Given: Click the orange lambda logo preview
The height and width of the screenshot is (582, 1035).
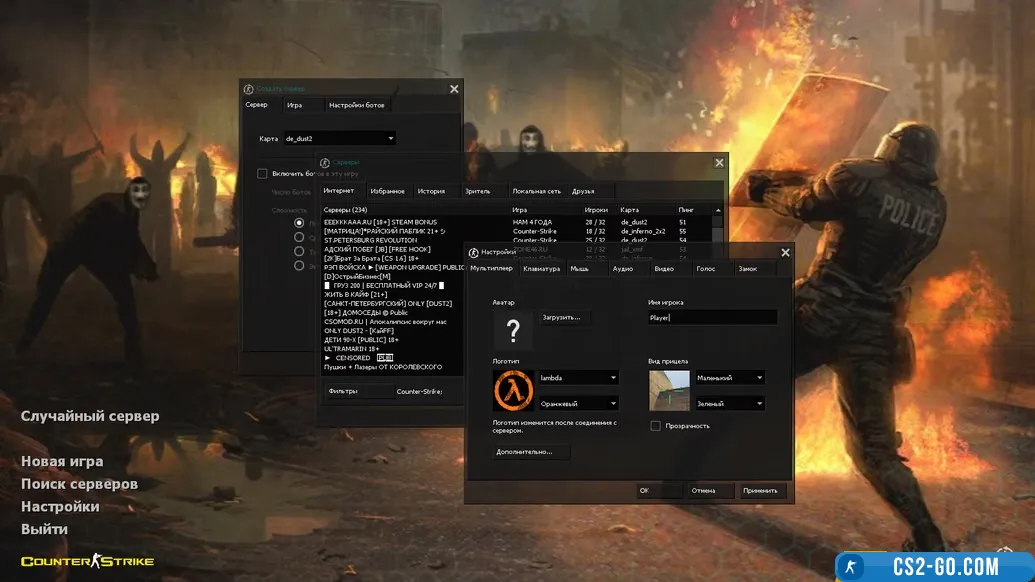Looking at the screenshot, I should pyautogui.click(x=513, y=390).
